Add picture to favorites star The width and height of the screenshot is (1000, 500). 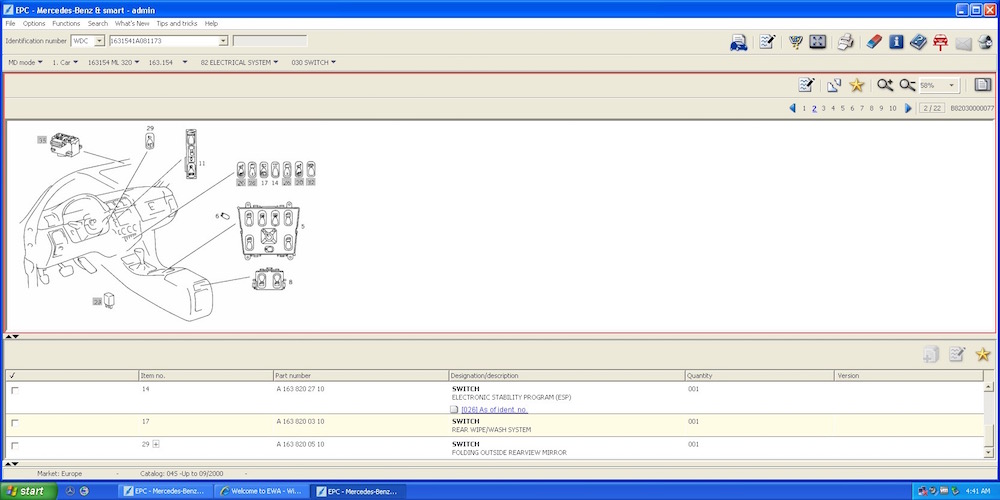[x=857, y=85]
